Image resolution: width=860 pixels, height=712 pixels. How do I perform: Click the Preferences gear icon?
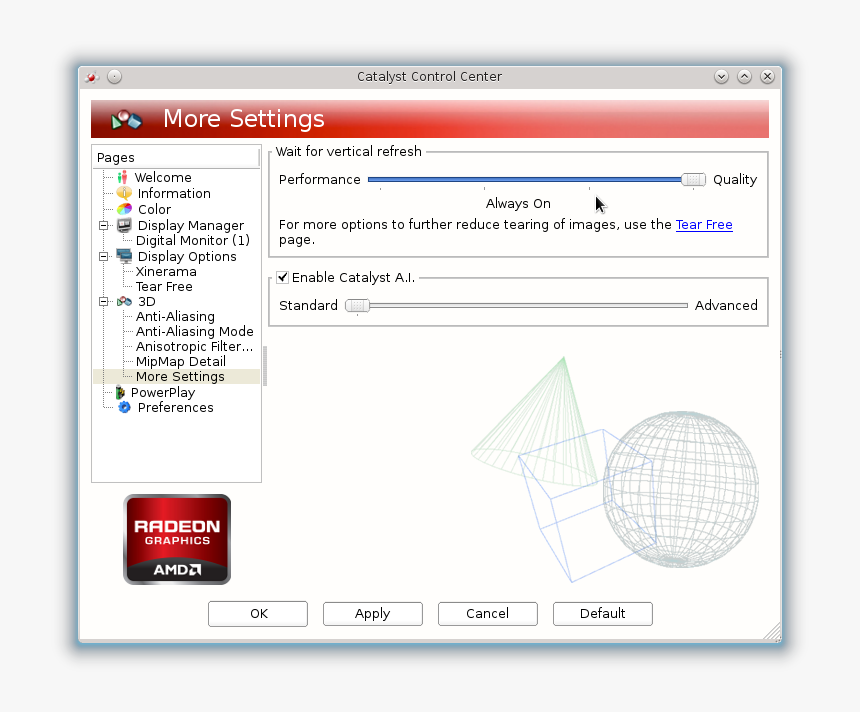click(x=125, y=407)
